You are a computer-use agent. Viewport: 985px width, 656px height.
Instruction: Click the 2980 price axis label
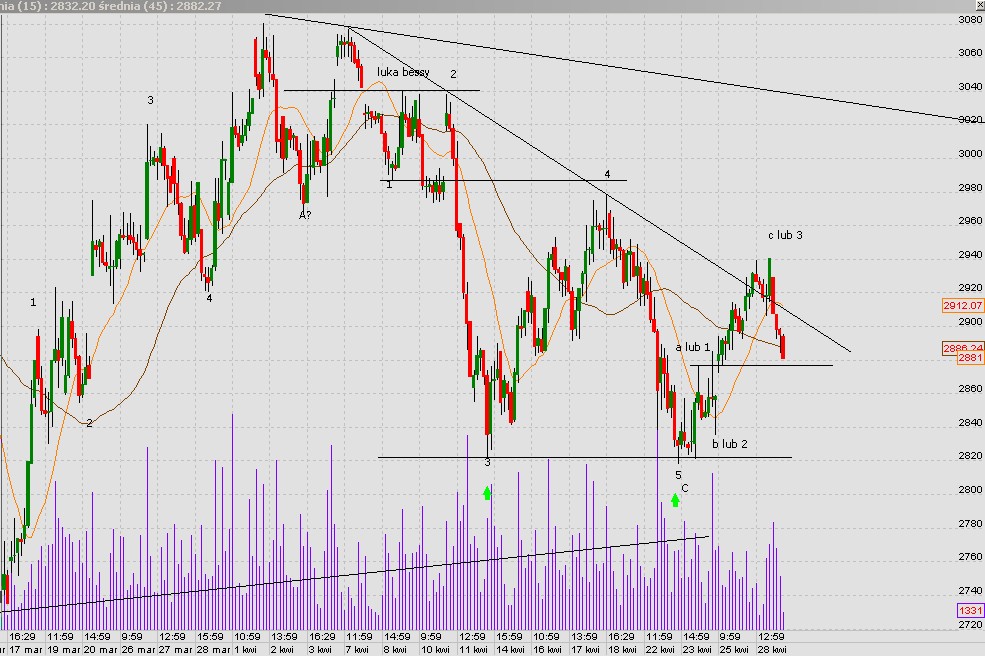click(x=970, y=188)
